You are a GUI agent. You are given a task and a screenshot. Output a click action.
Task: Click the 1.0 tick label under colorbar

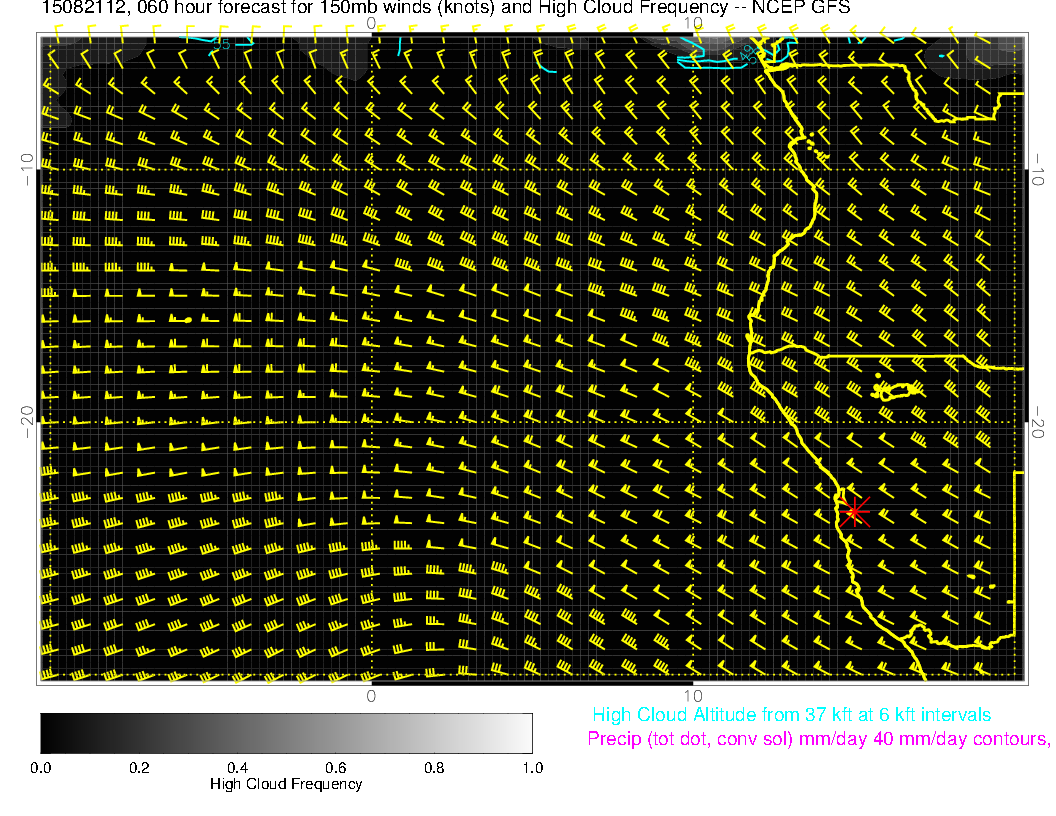[532, 768]
